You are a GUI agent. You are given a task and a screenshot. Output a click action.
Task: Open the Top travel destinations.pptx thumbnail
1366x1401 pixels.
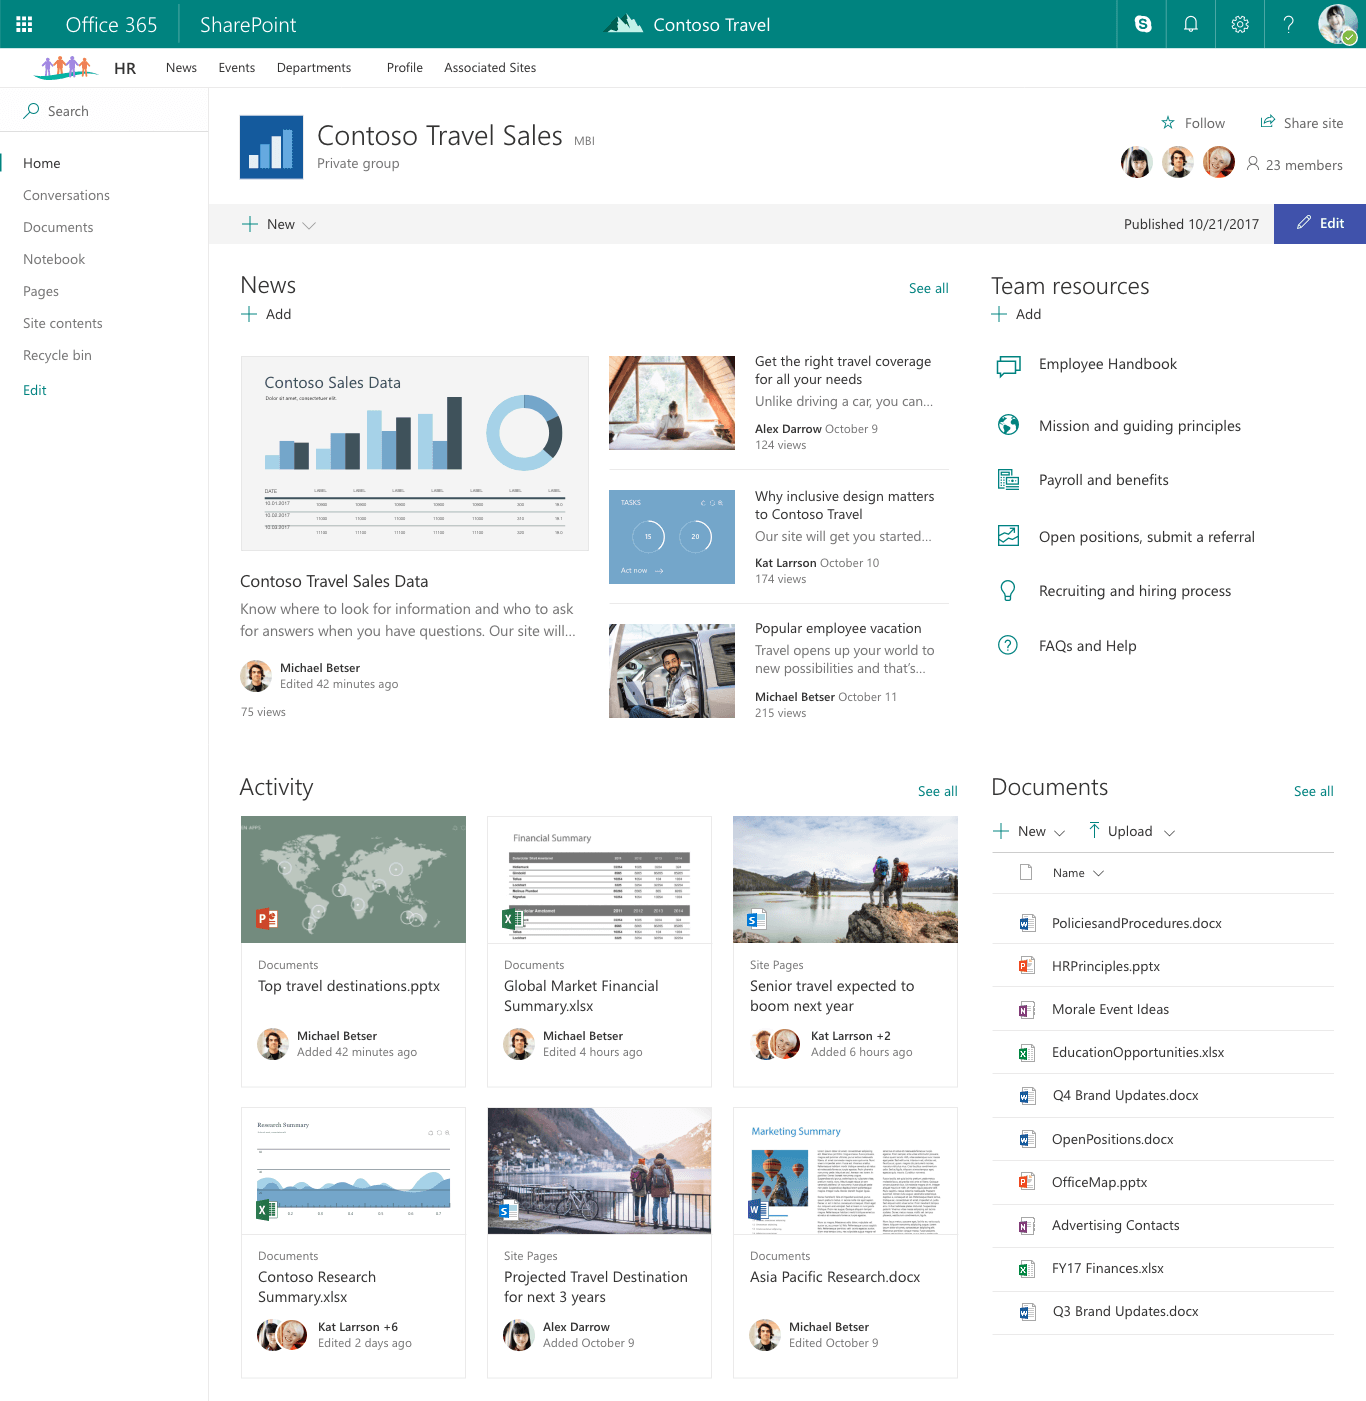[x=353, y=879]
